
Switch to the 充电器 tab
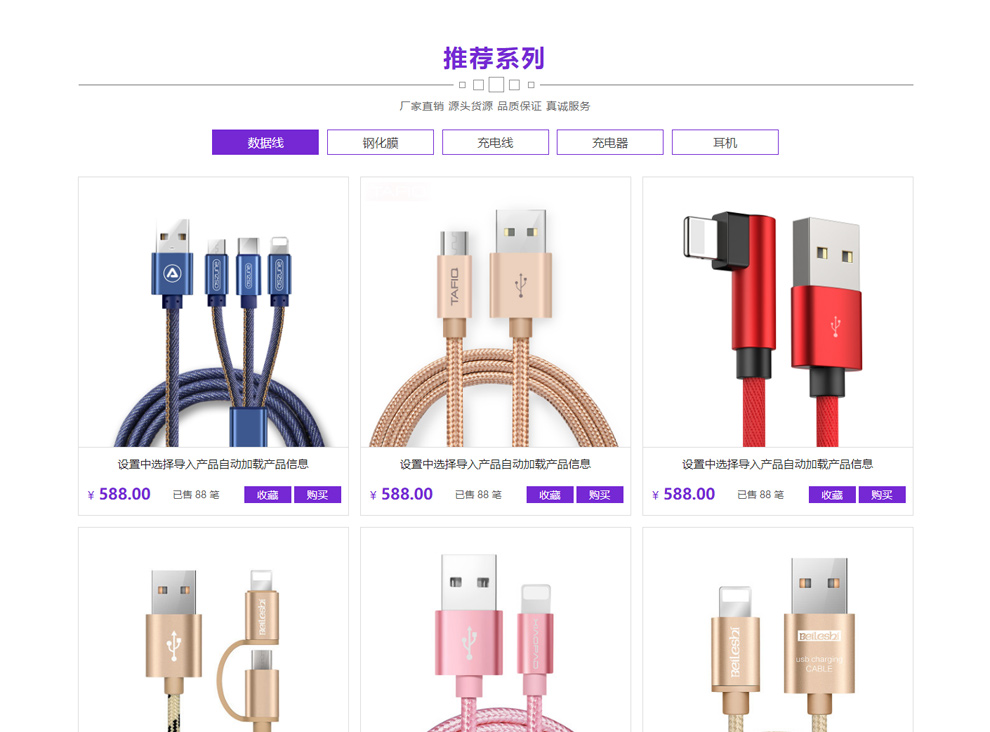(610, 142)
